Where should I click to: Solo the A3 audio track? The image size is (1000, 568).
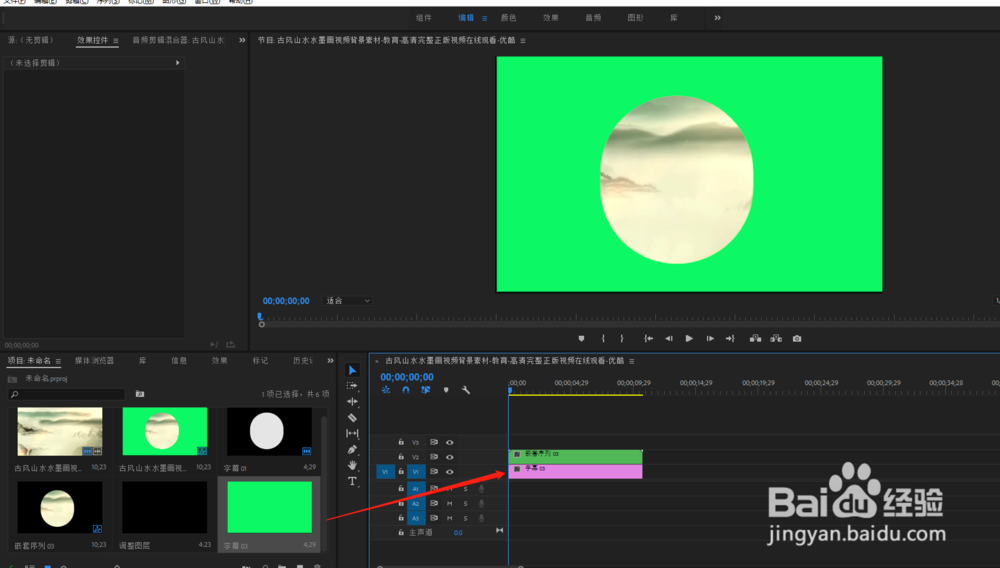click(466, 518)
